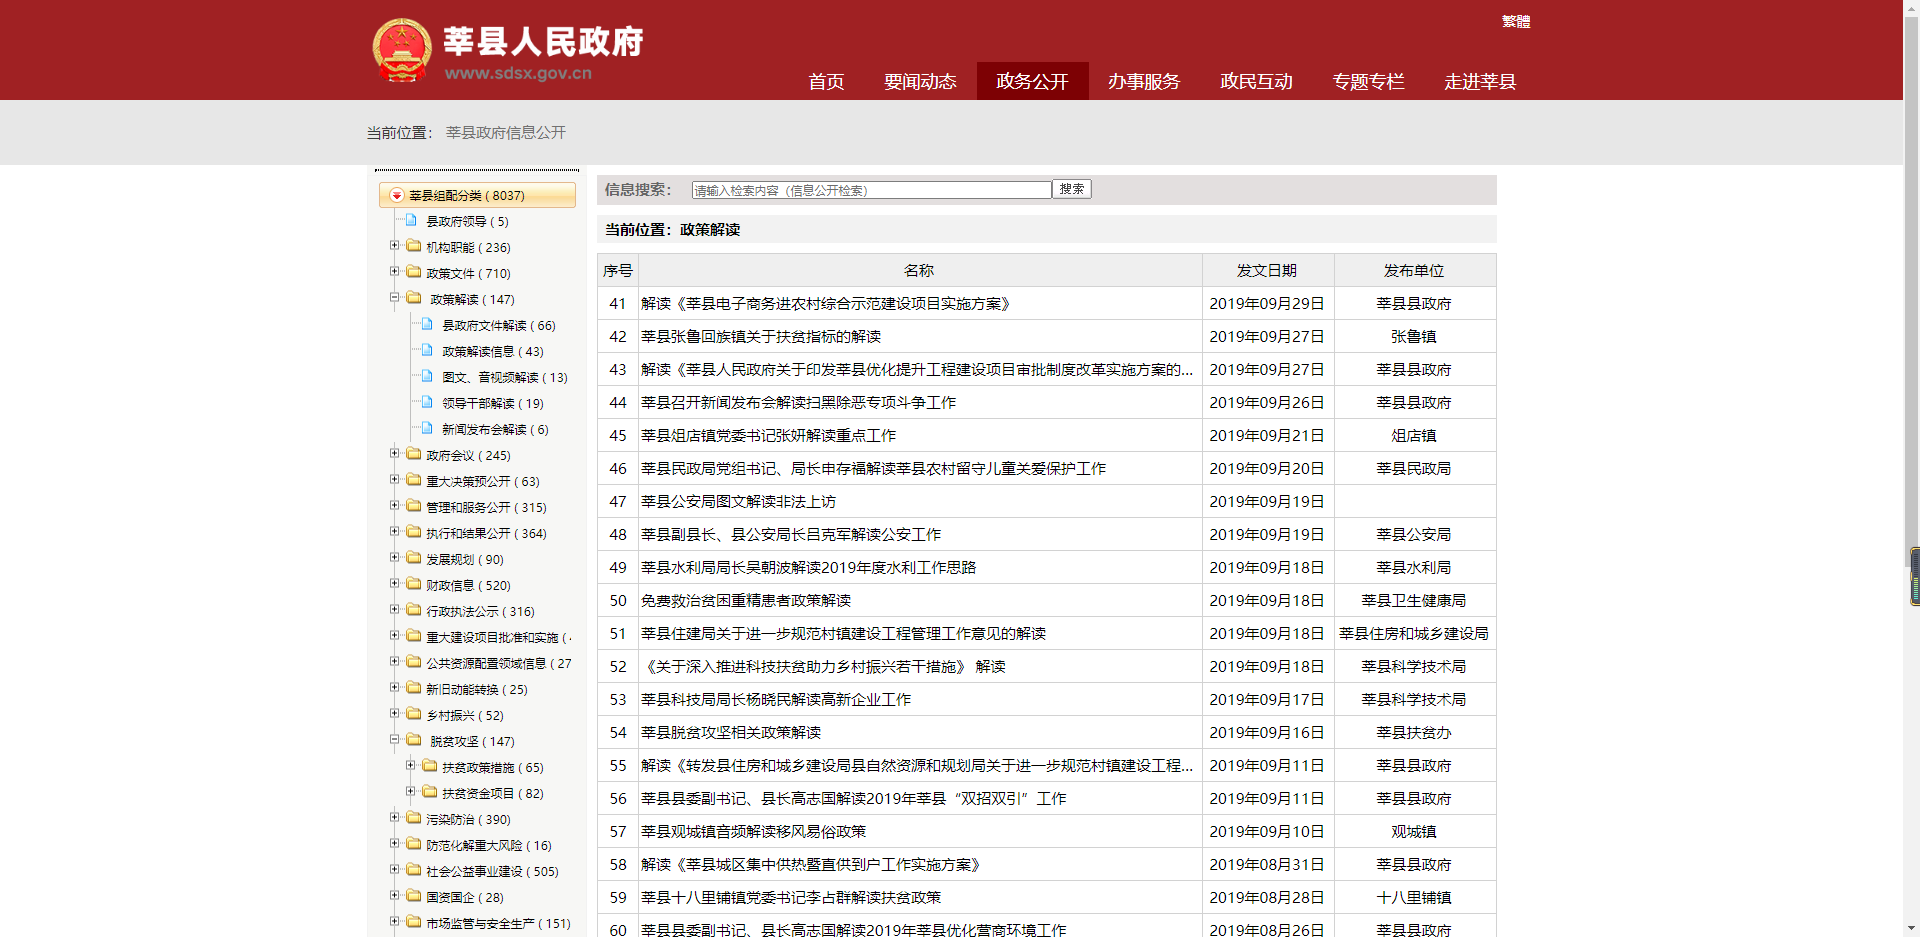The width and height of the screenshot is (1920, 937).
Task: Click the red arrow icon beside 莘县组配分类
Action: 397,196
